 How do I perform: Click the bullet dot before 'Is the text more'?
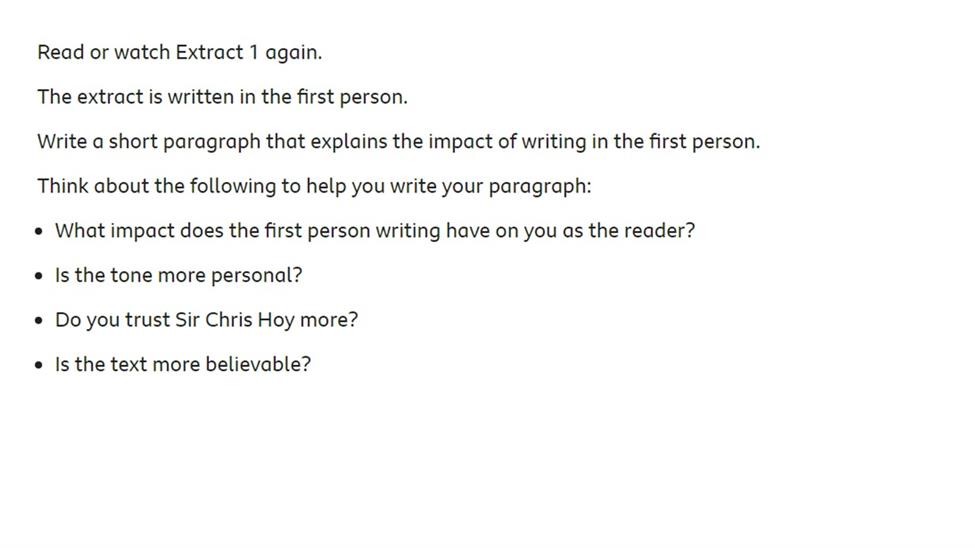click(x=39, y=365)
